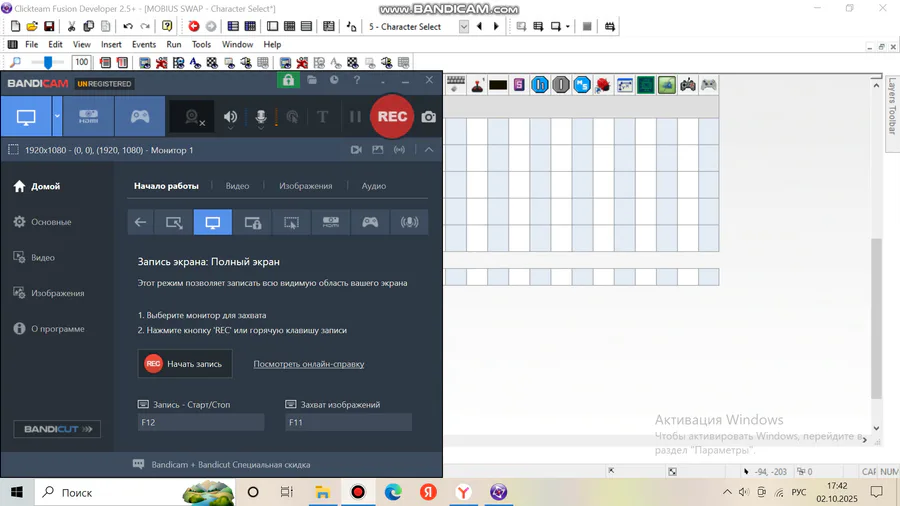Viewport: 900px width, 506px height.
Task: Switch to the Аудио tab
Action: coord(374,186)
